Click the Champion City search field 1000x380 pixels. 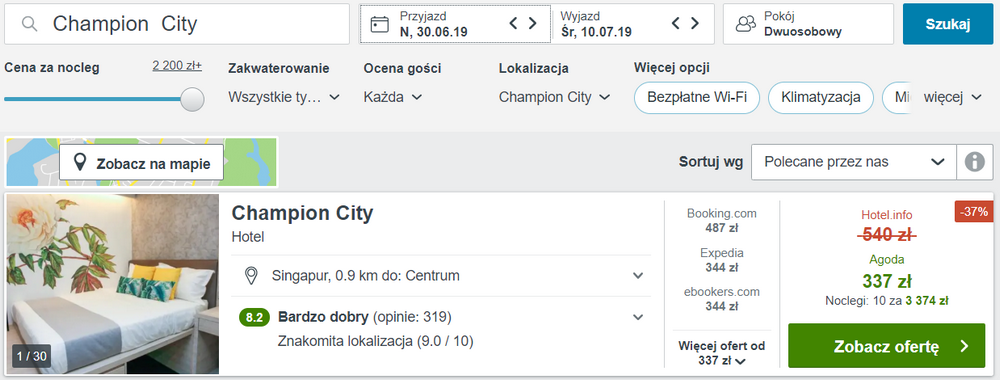tap(177, 24)
